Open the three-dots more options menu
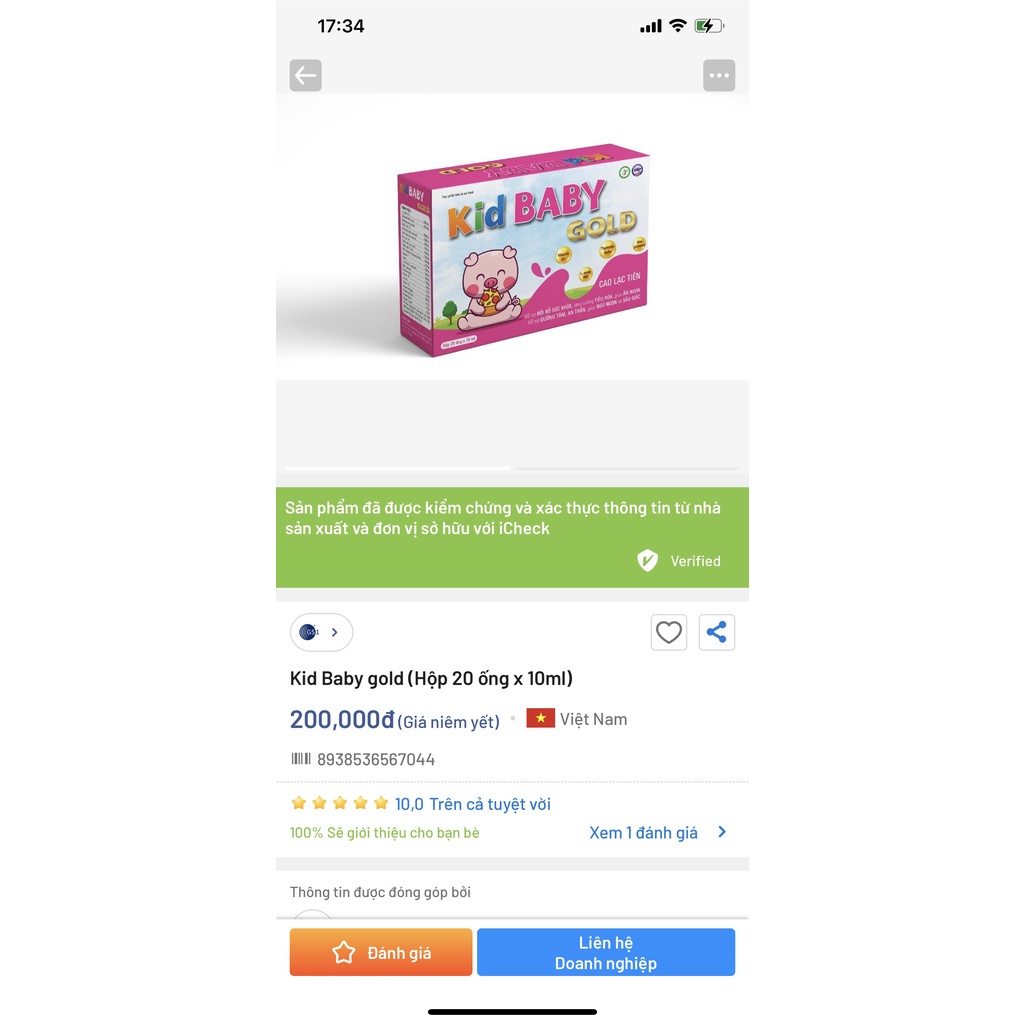Image resolution: width=1024 pixels, height=1024 pixels. [718, 75]
